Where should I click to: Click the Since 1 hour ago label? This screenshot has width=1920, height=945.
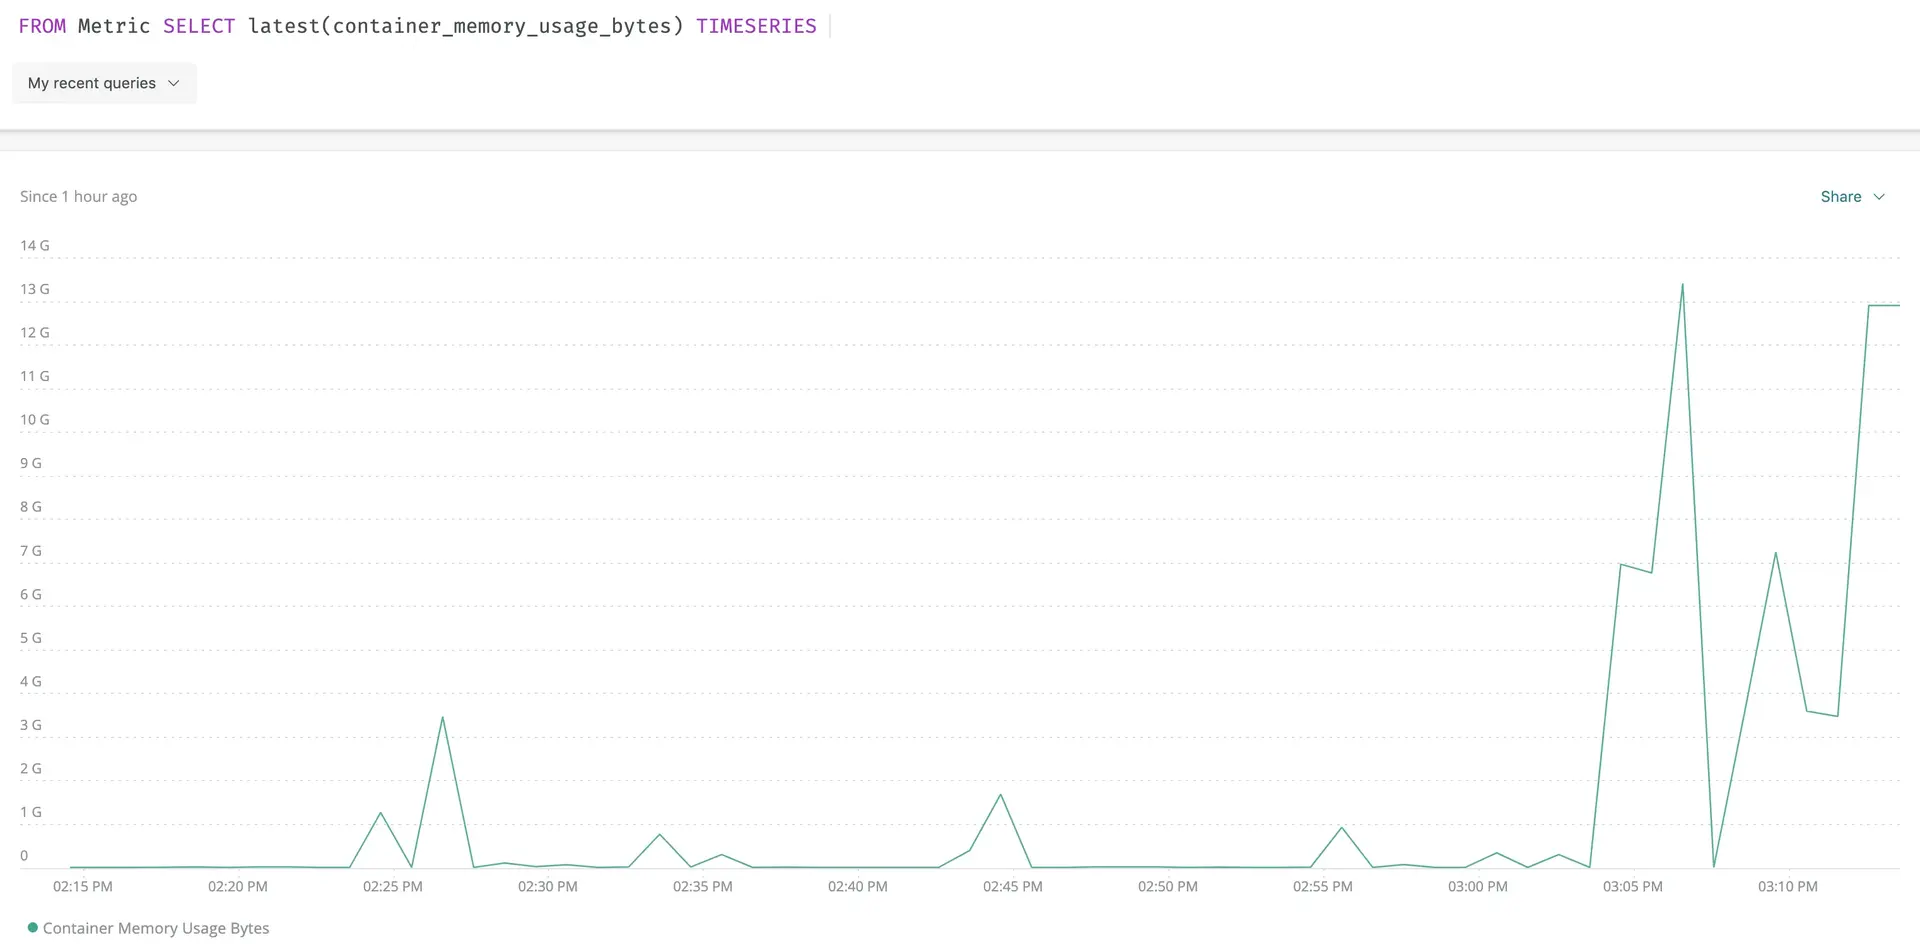(x=79, y=197)
